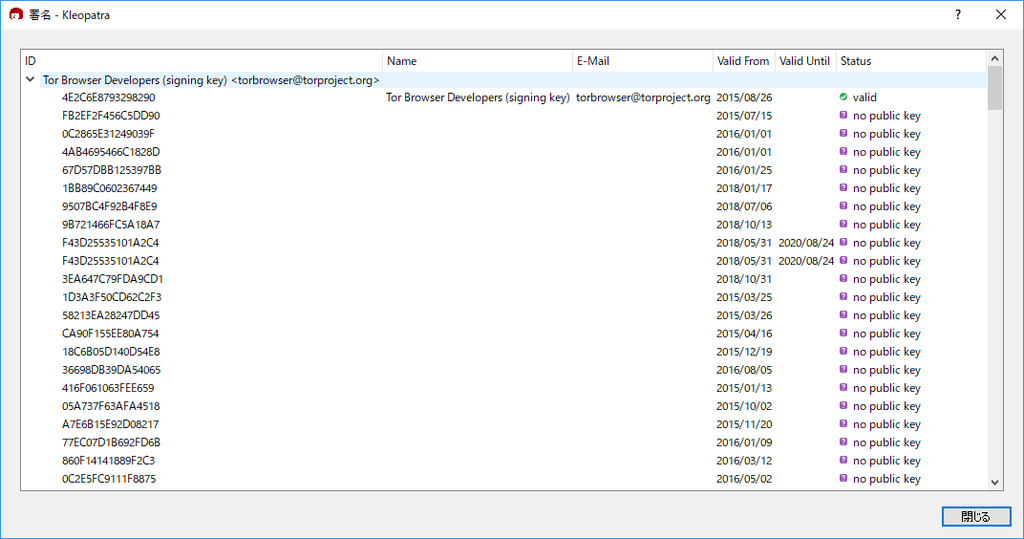Sort by the Status column header
The image size is (1024, 539).
point(911,61)
